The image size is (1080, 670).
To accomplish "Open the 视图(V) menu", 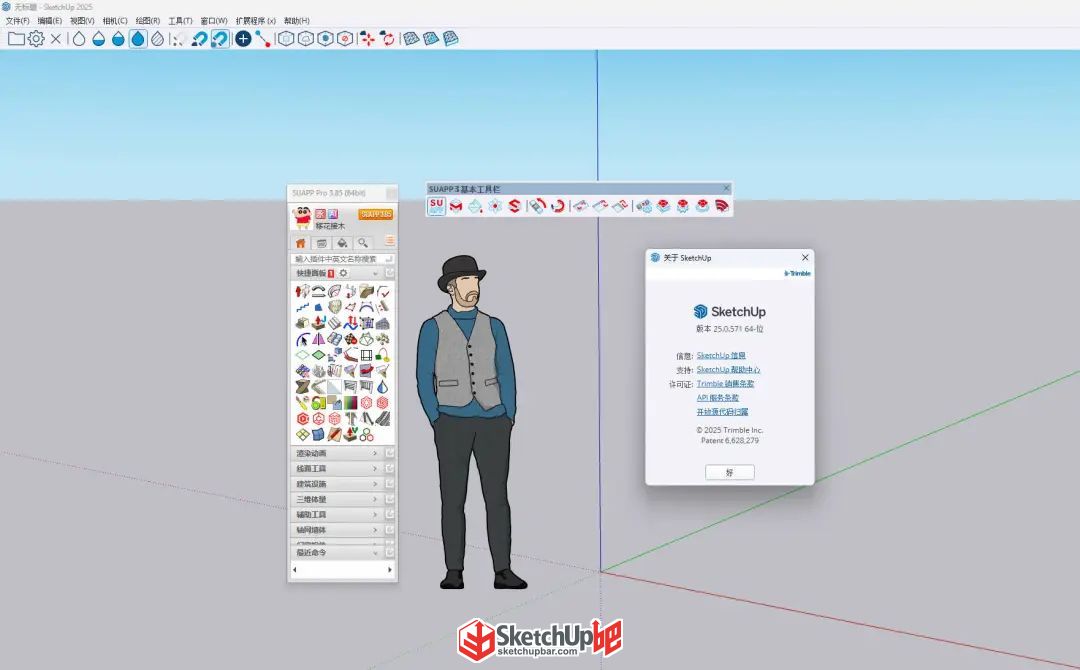I will pos(82,21).
